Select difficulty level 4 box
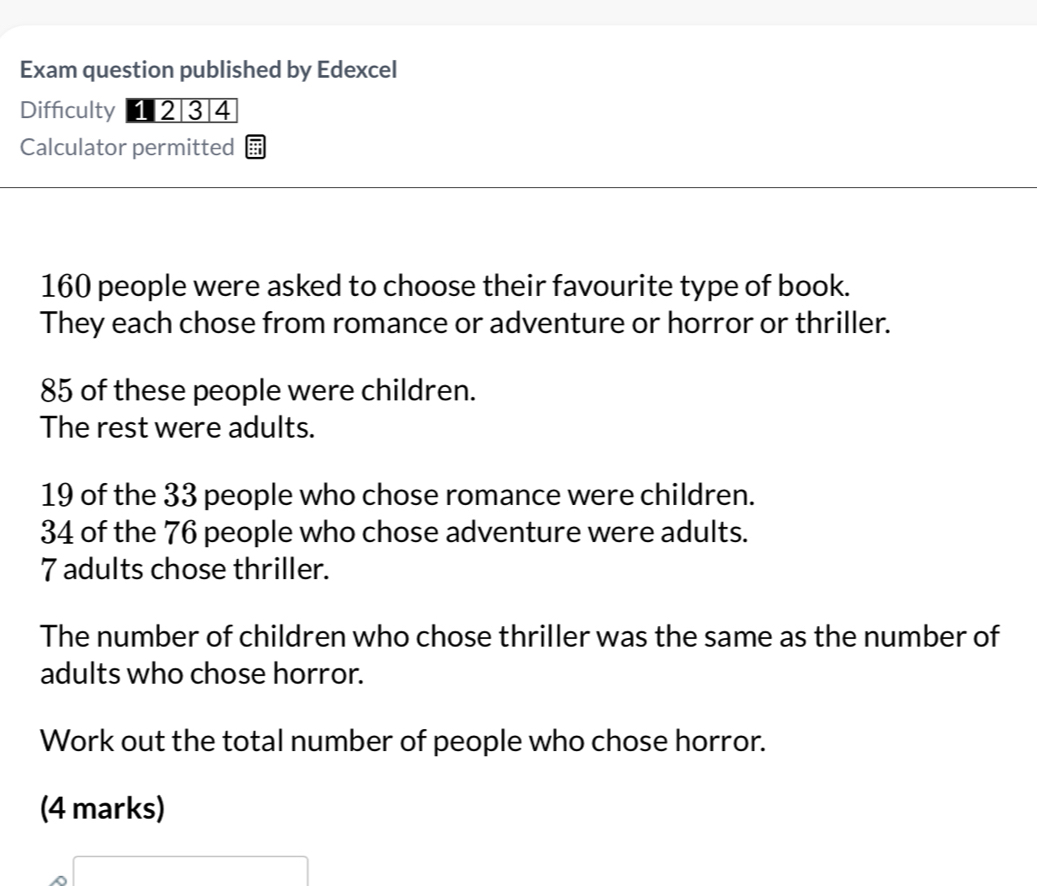 (225, 110)
